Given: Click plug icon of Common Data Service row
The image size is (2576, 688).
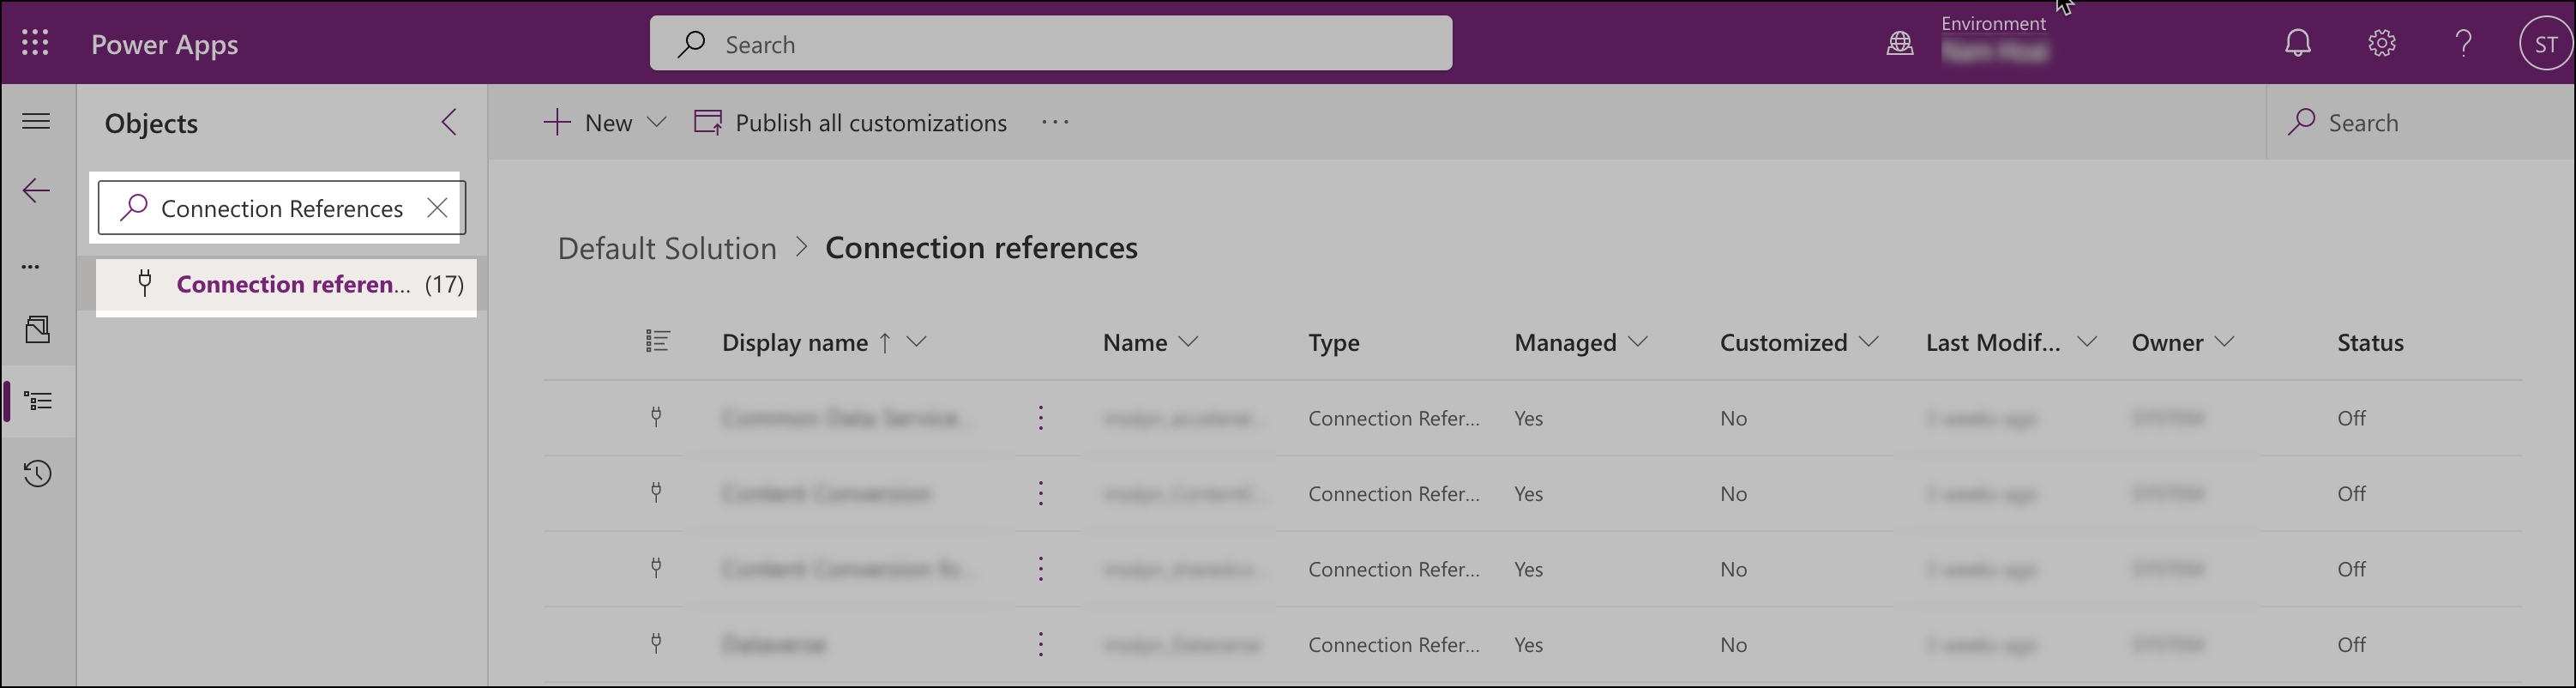Looking at the screenshot, I should (x=656, y=417).
